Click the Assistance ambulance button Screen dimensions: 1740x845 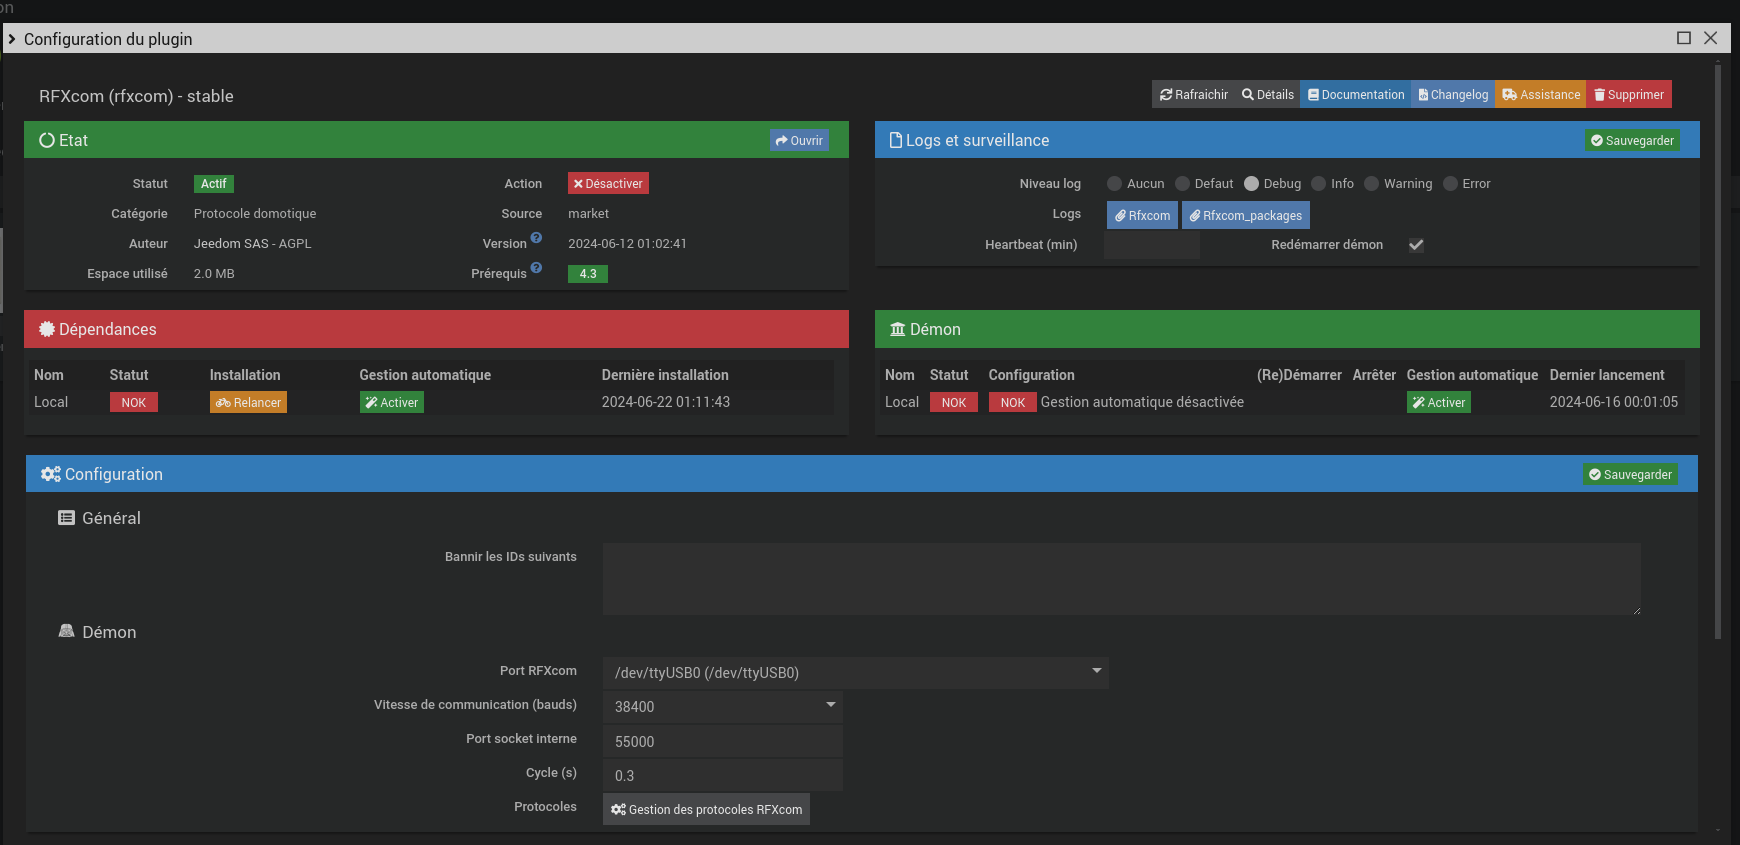pos(1541,95)
